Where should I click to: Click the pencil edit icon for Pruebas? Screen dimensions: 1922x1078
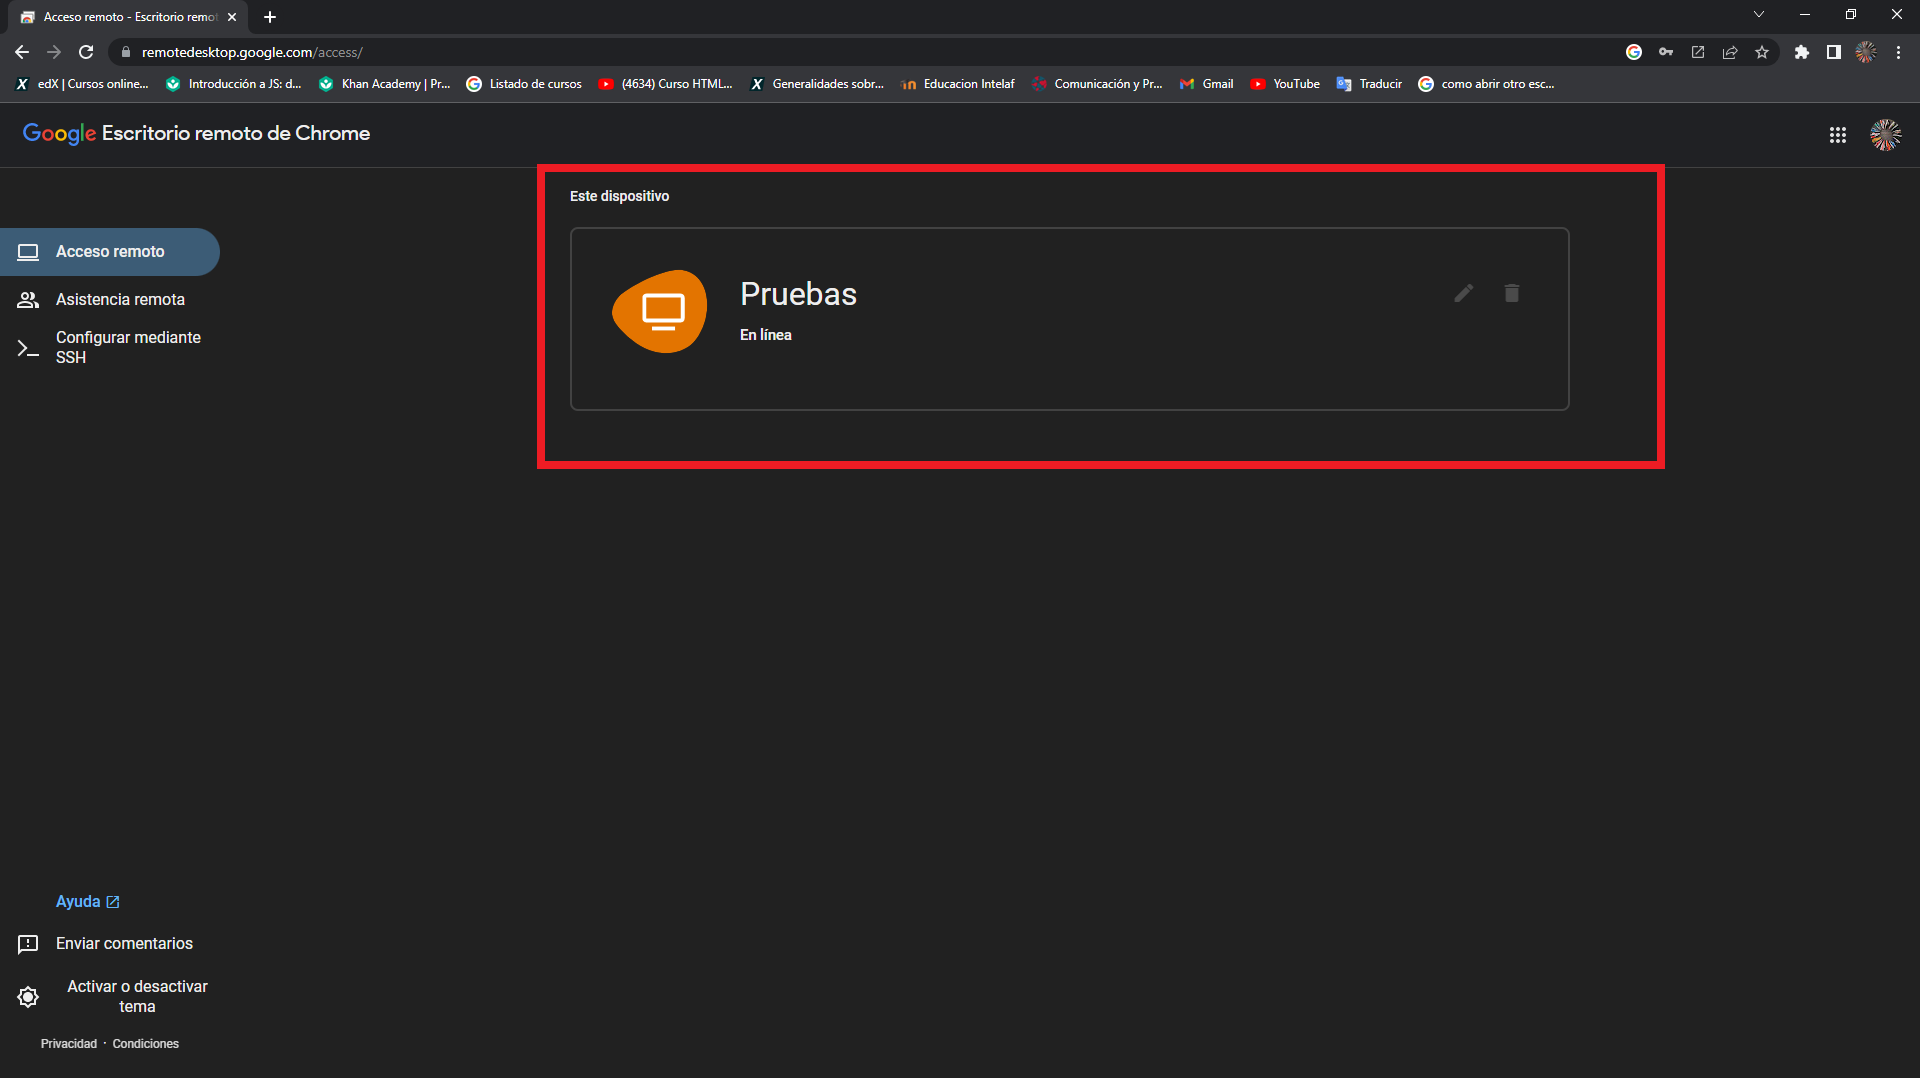[1464, 293]
